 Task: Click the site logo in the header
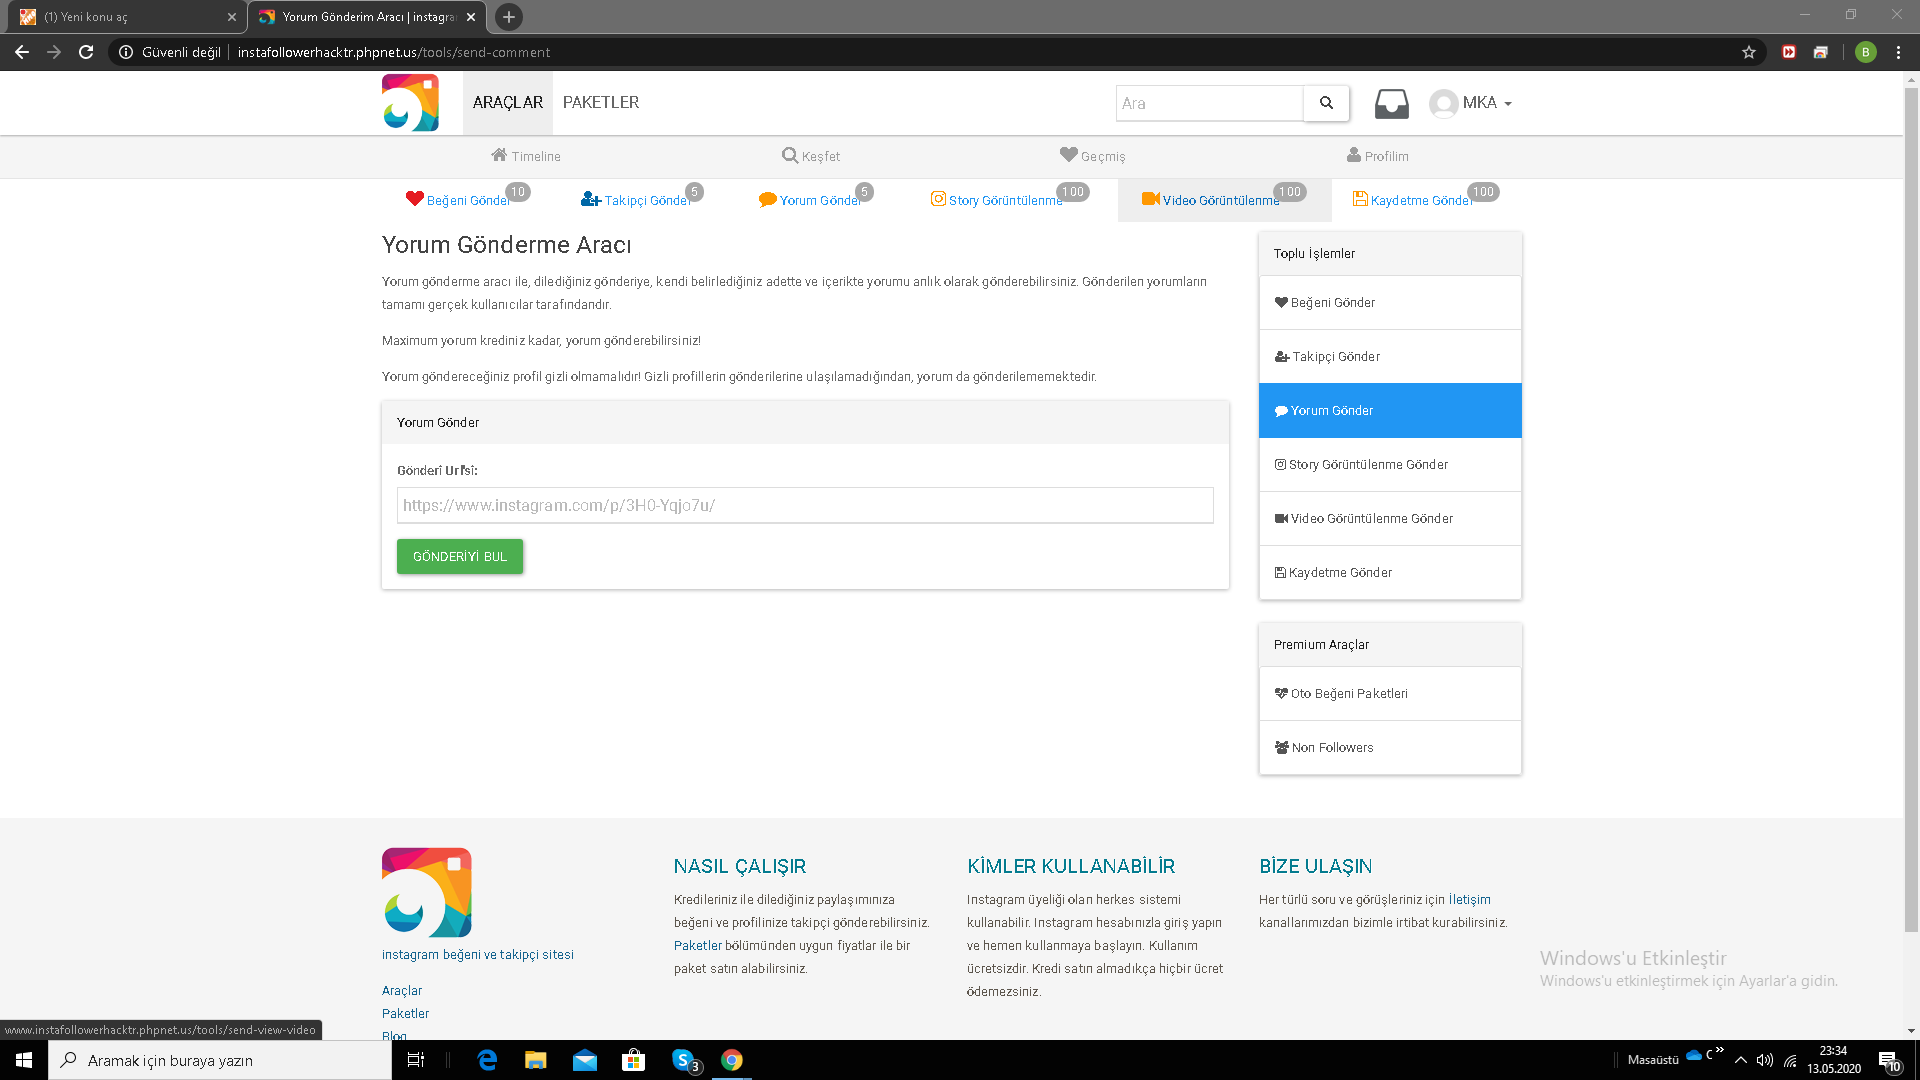coord(410,102)
